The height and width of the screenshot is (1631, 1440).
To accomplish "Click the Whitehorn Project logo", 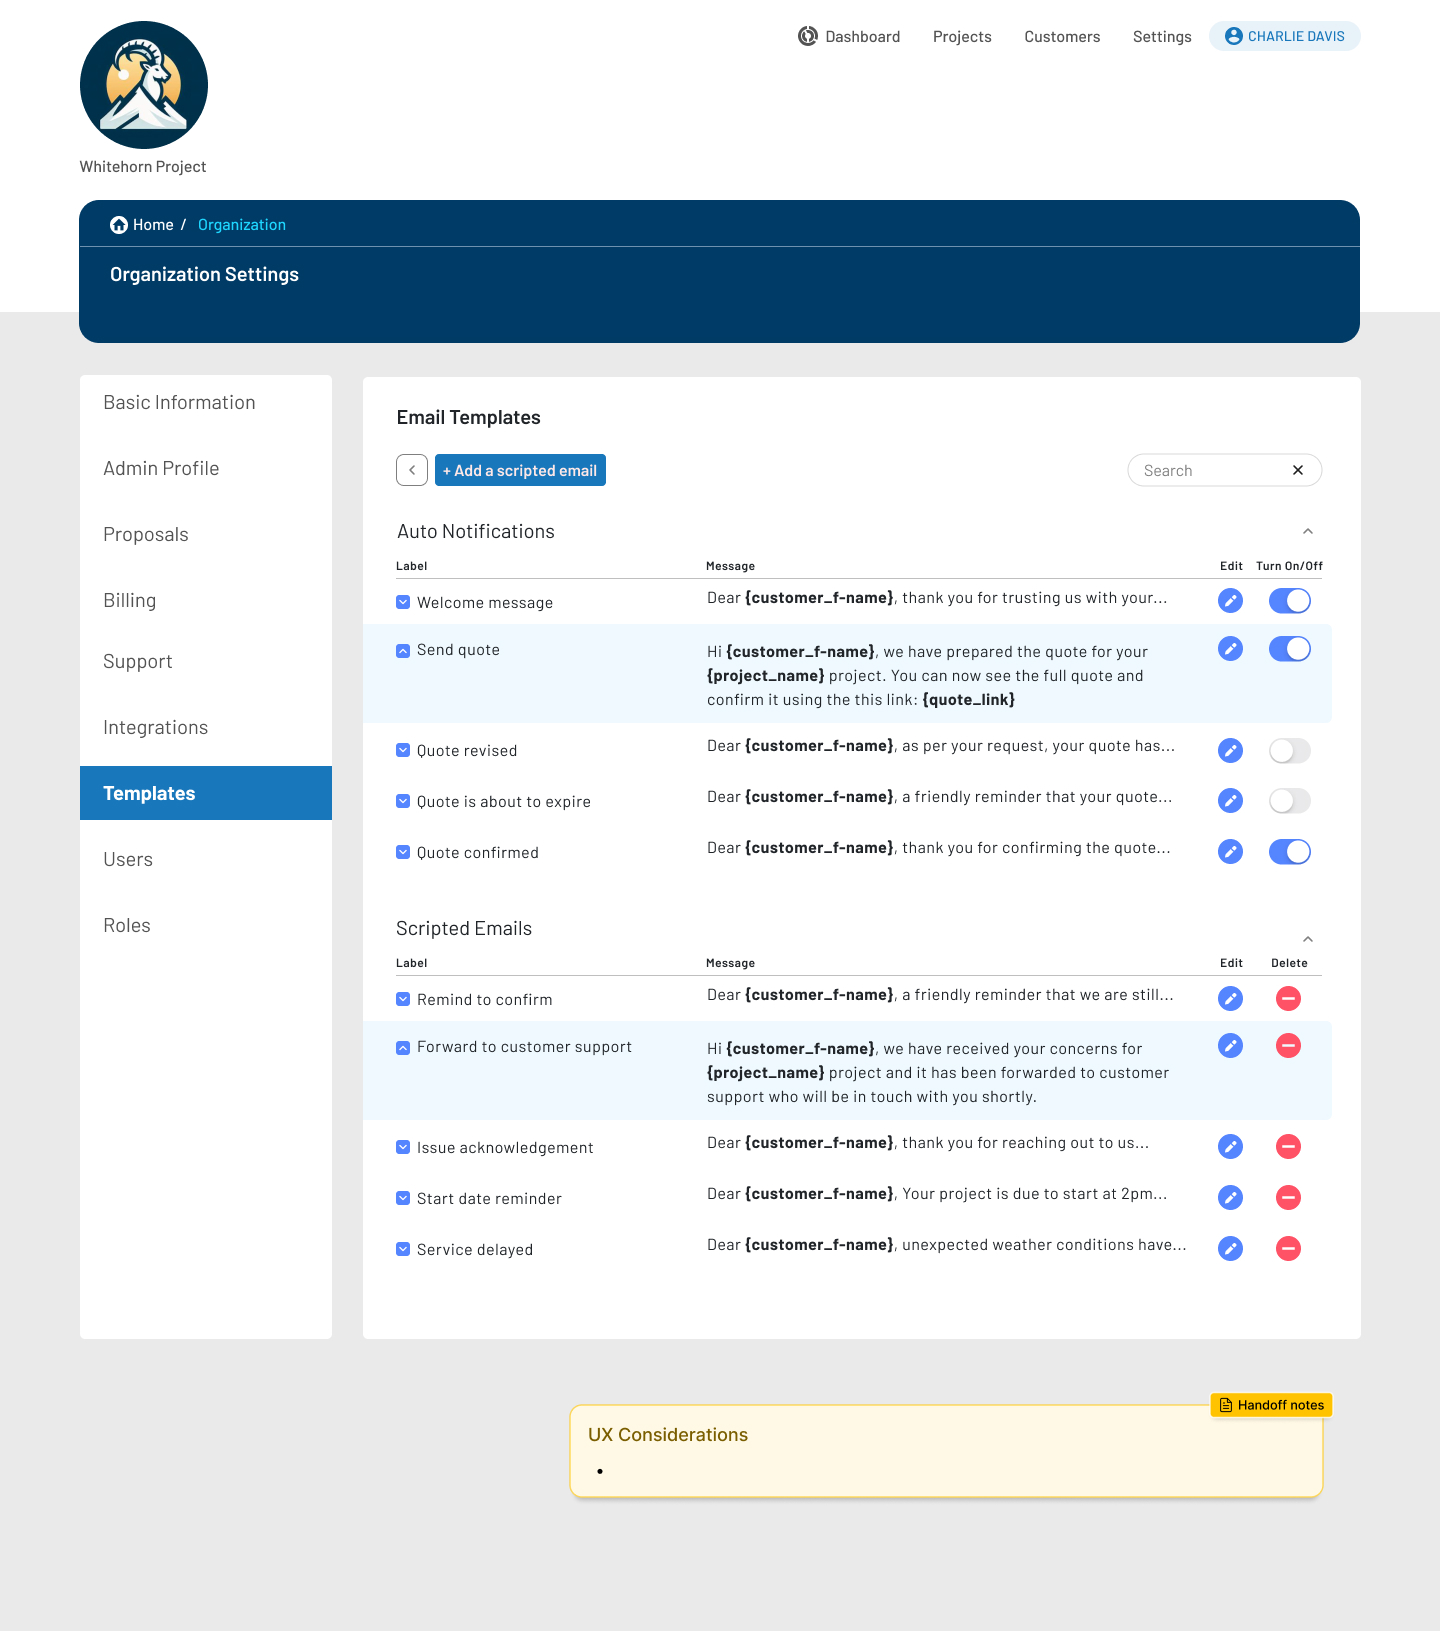I will (x=144, y=85).
